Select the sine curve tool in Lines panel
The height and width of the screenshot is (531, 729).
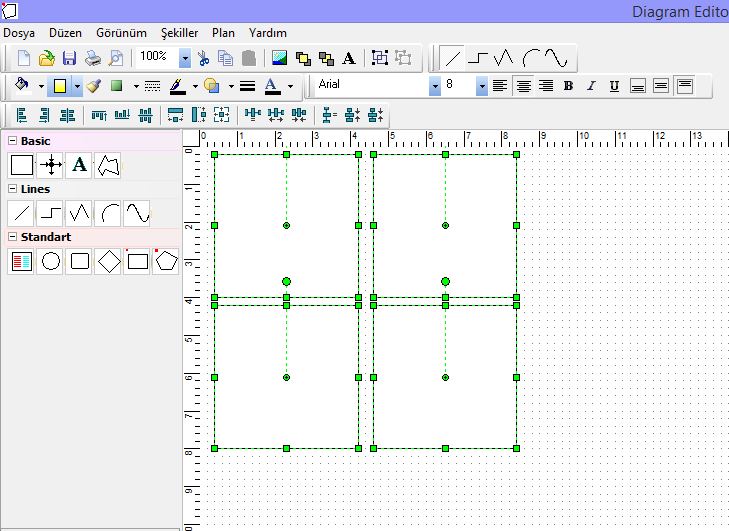(137, 213)
